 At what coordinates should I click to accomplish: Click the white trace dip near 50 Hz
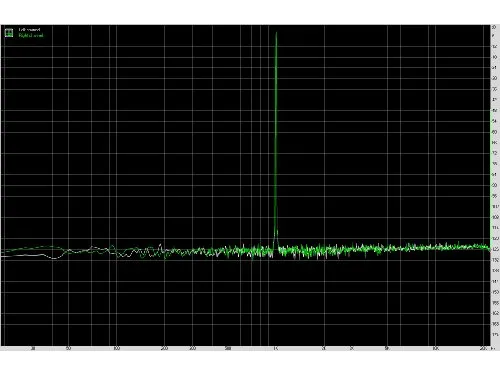click(54, 258)
